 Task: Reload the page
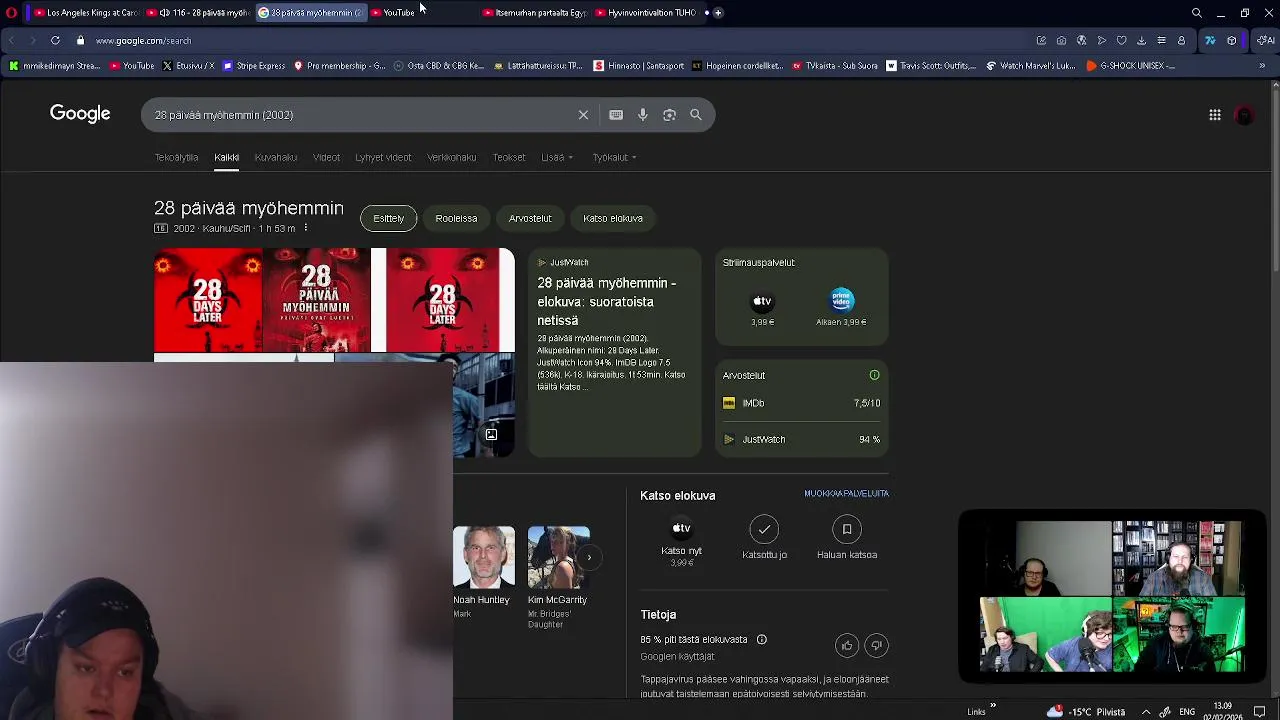(55, 41)
